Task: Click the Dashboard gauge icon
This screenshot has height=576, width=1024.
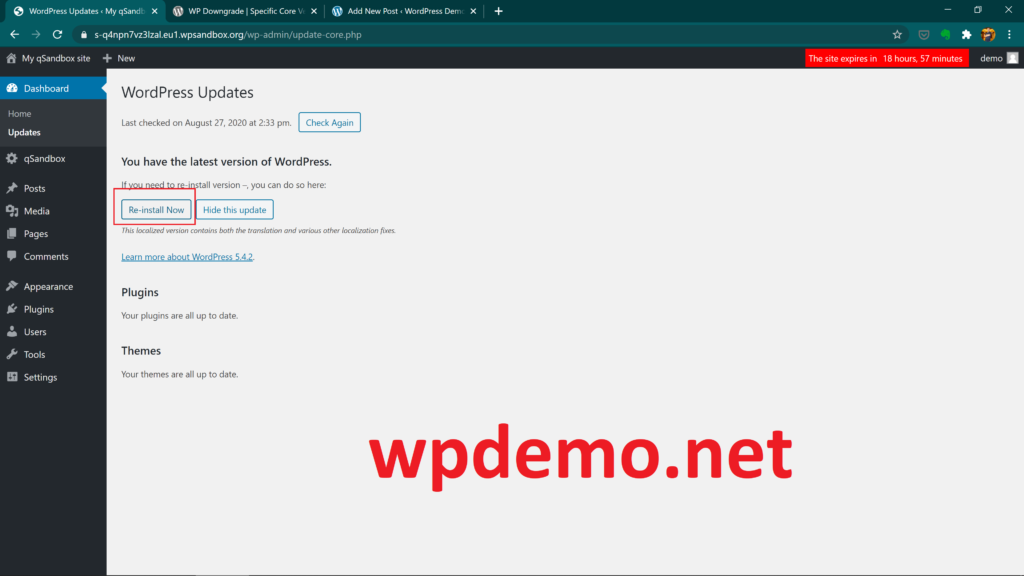Action: pyautogui.click(x=12, y=88)
